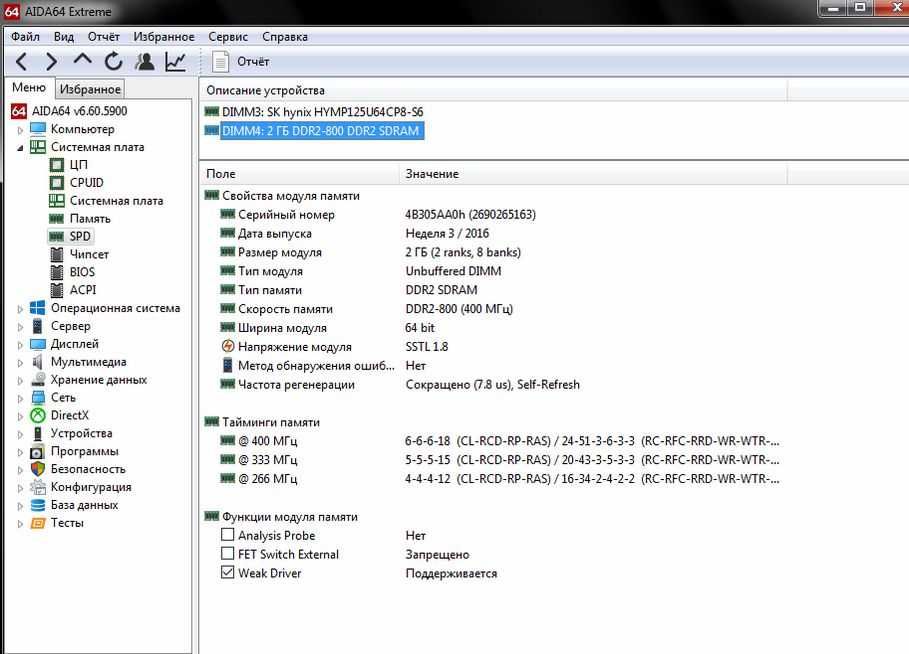Click the Компьютер monitor icon
This screenshot has height=654, width=909.
pos(38,129)
